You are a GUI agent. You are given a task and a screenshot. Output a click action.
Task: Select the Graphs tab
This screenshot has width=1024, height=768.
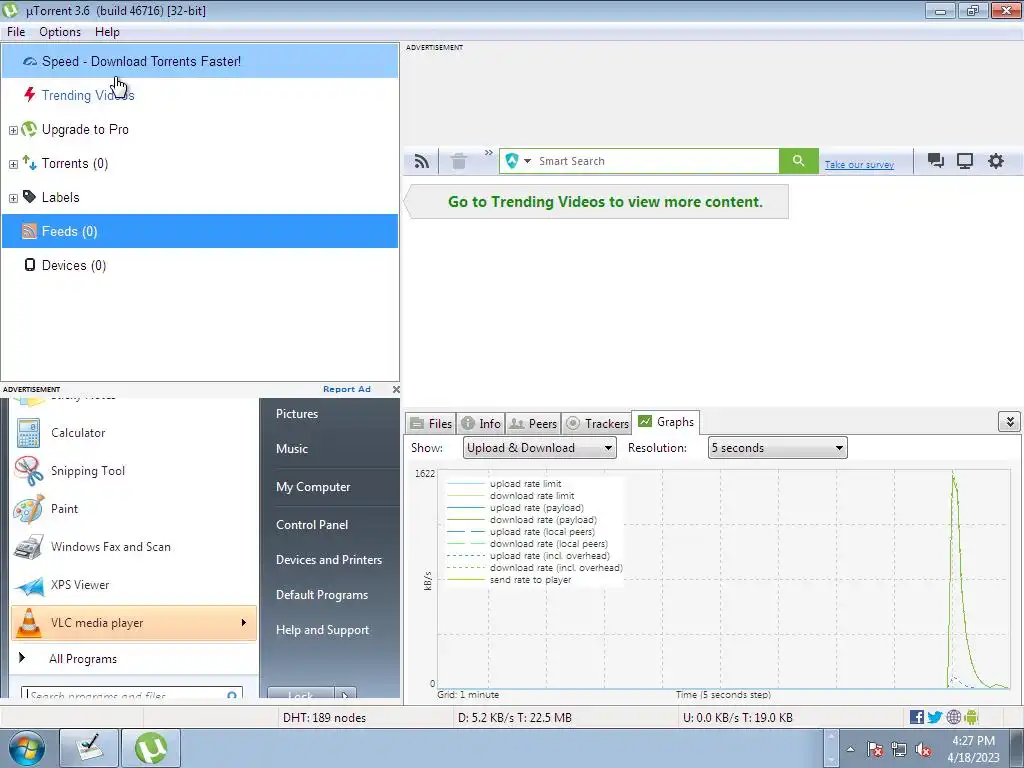(x=666, y=422)
